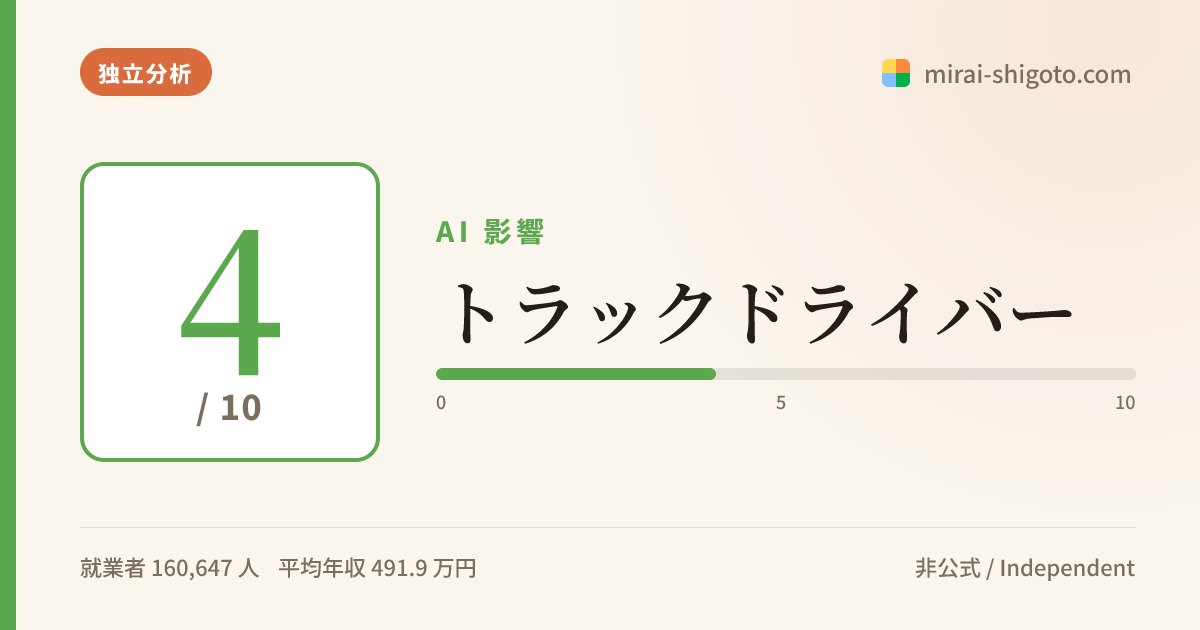Viewport: 1200px width, 630px height.
Task: Click the 非公式 / Independent footer text
Action: pos(1025,569)
